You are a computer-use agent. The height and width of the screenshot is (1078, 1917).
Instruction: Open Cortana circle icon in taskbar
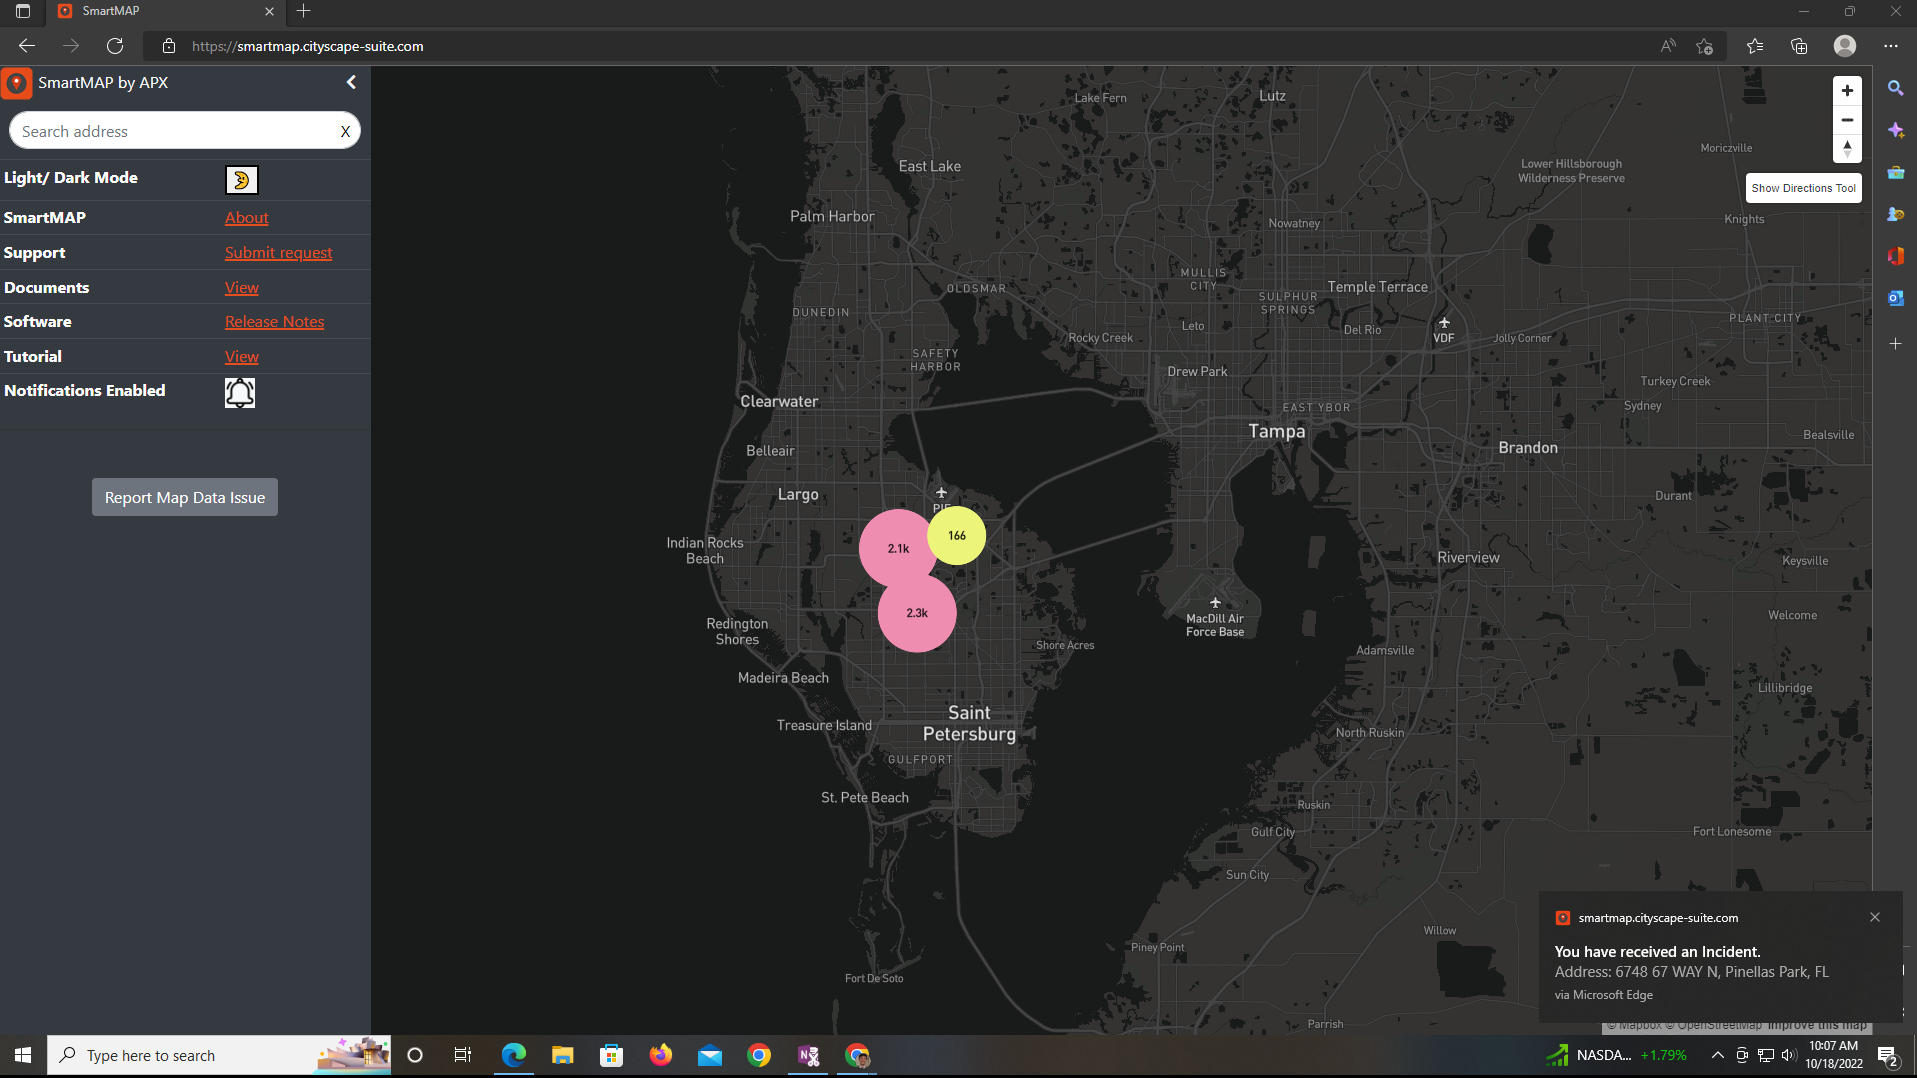click(x=415, y=1055)
